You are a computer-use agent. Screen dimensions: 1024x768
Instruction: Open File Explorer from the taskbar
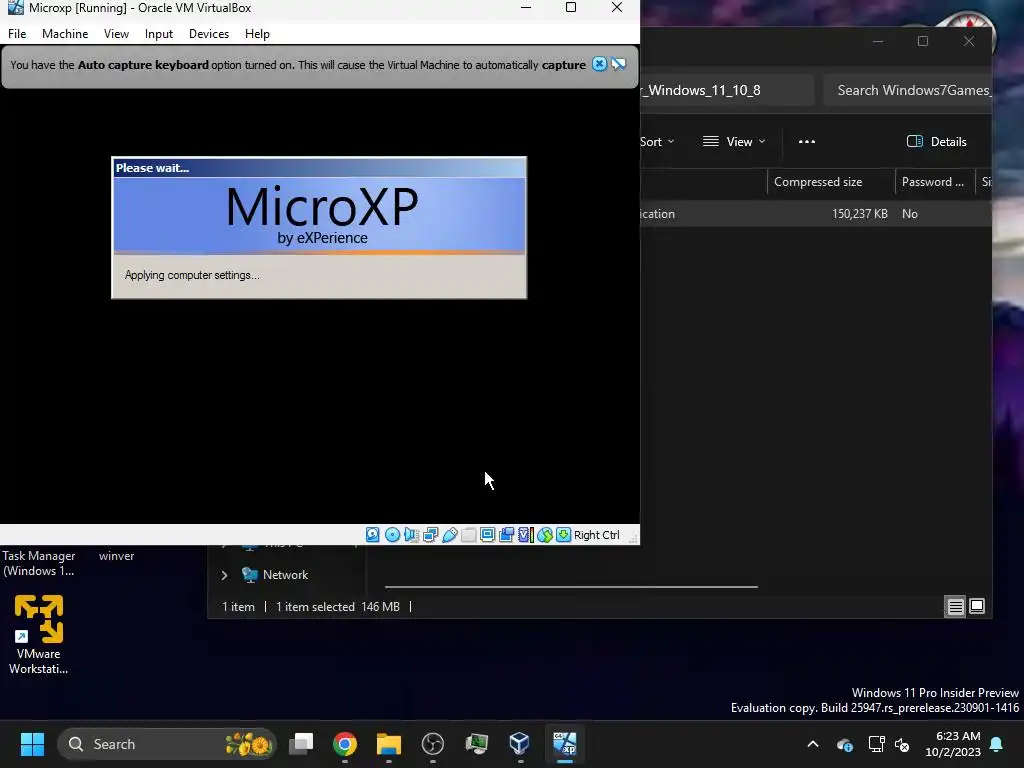pos(389,744)
